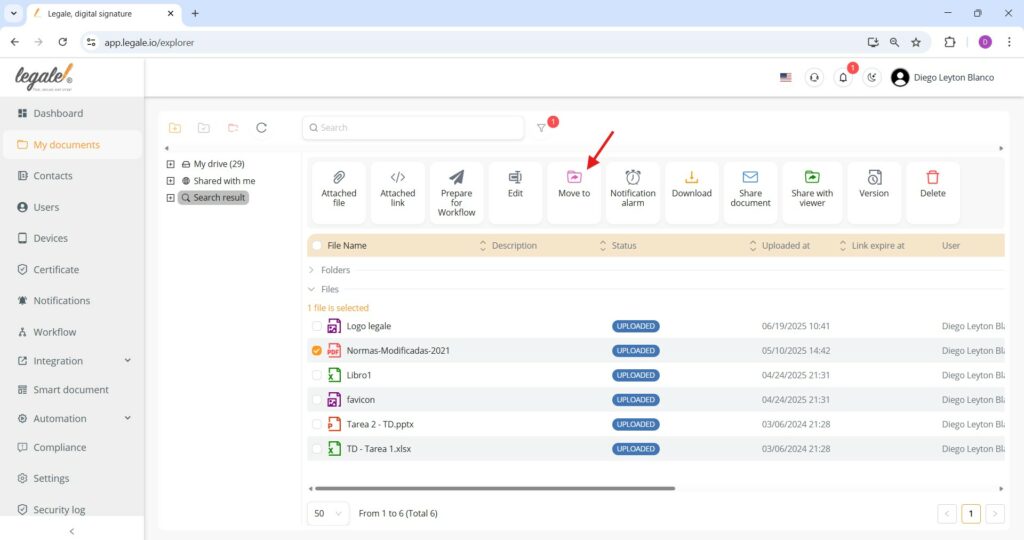Click the PDF icon of Normas-Modificadas-2021

click(334, 351)
